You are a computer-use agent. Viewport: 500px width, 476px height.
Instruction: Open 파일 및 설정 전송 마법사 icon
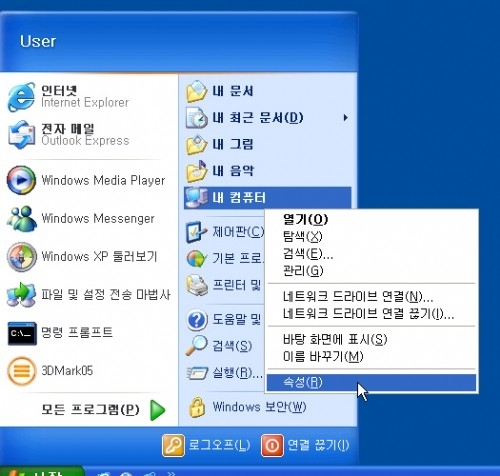21,295
